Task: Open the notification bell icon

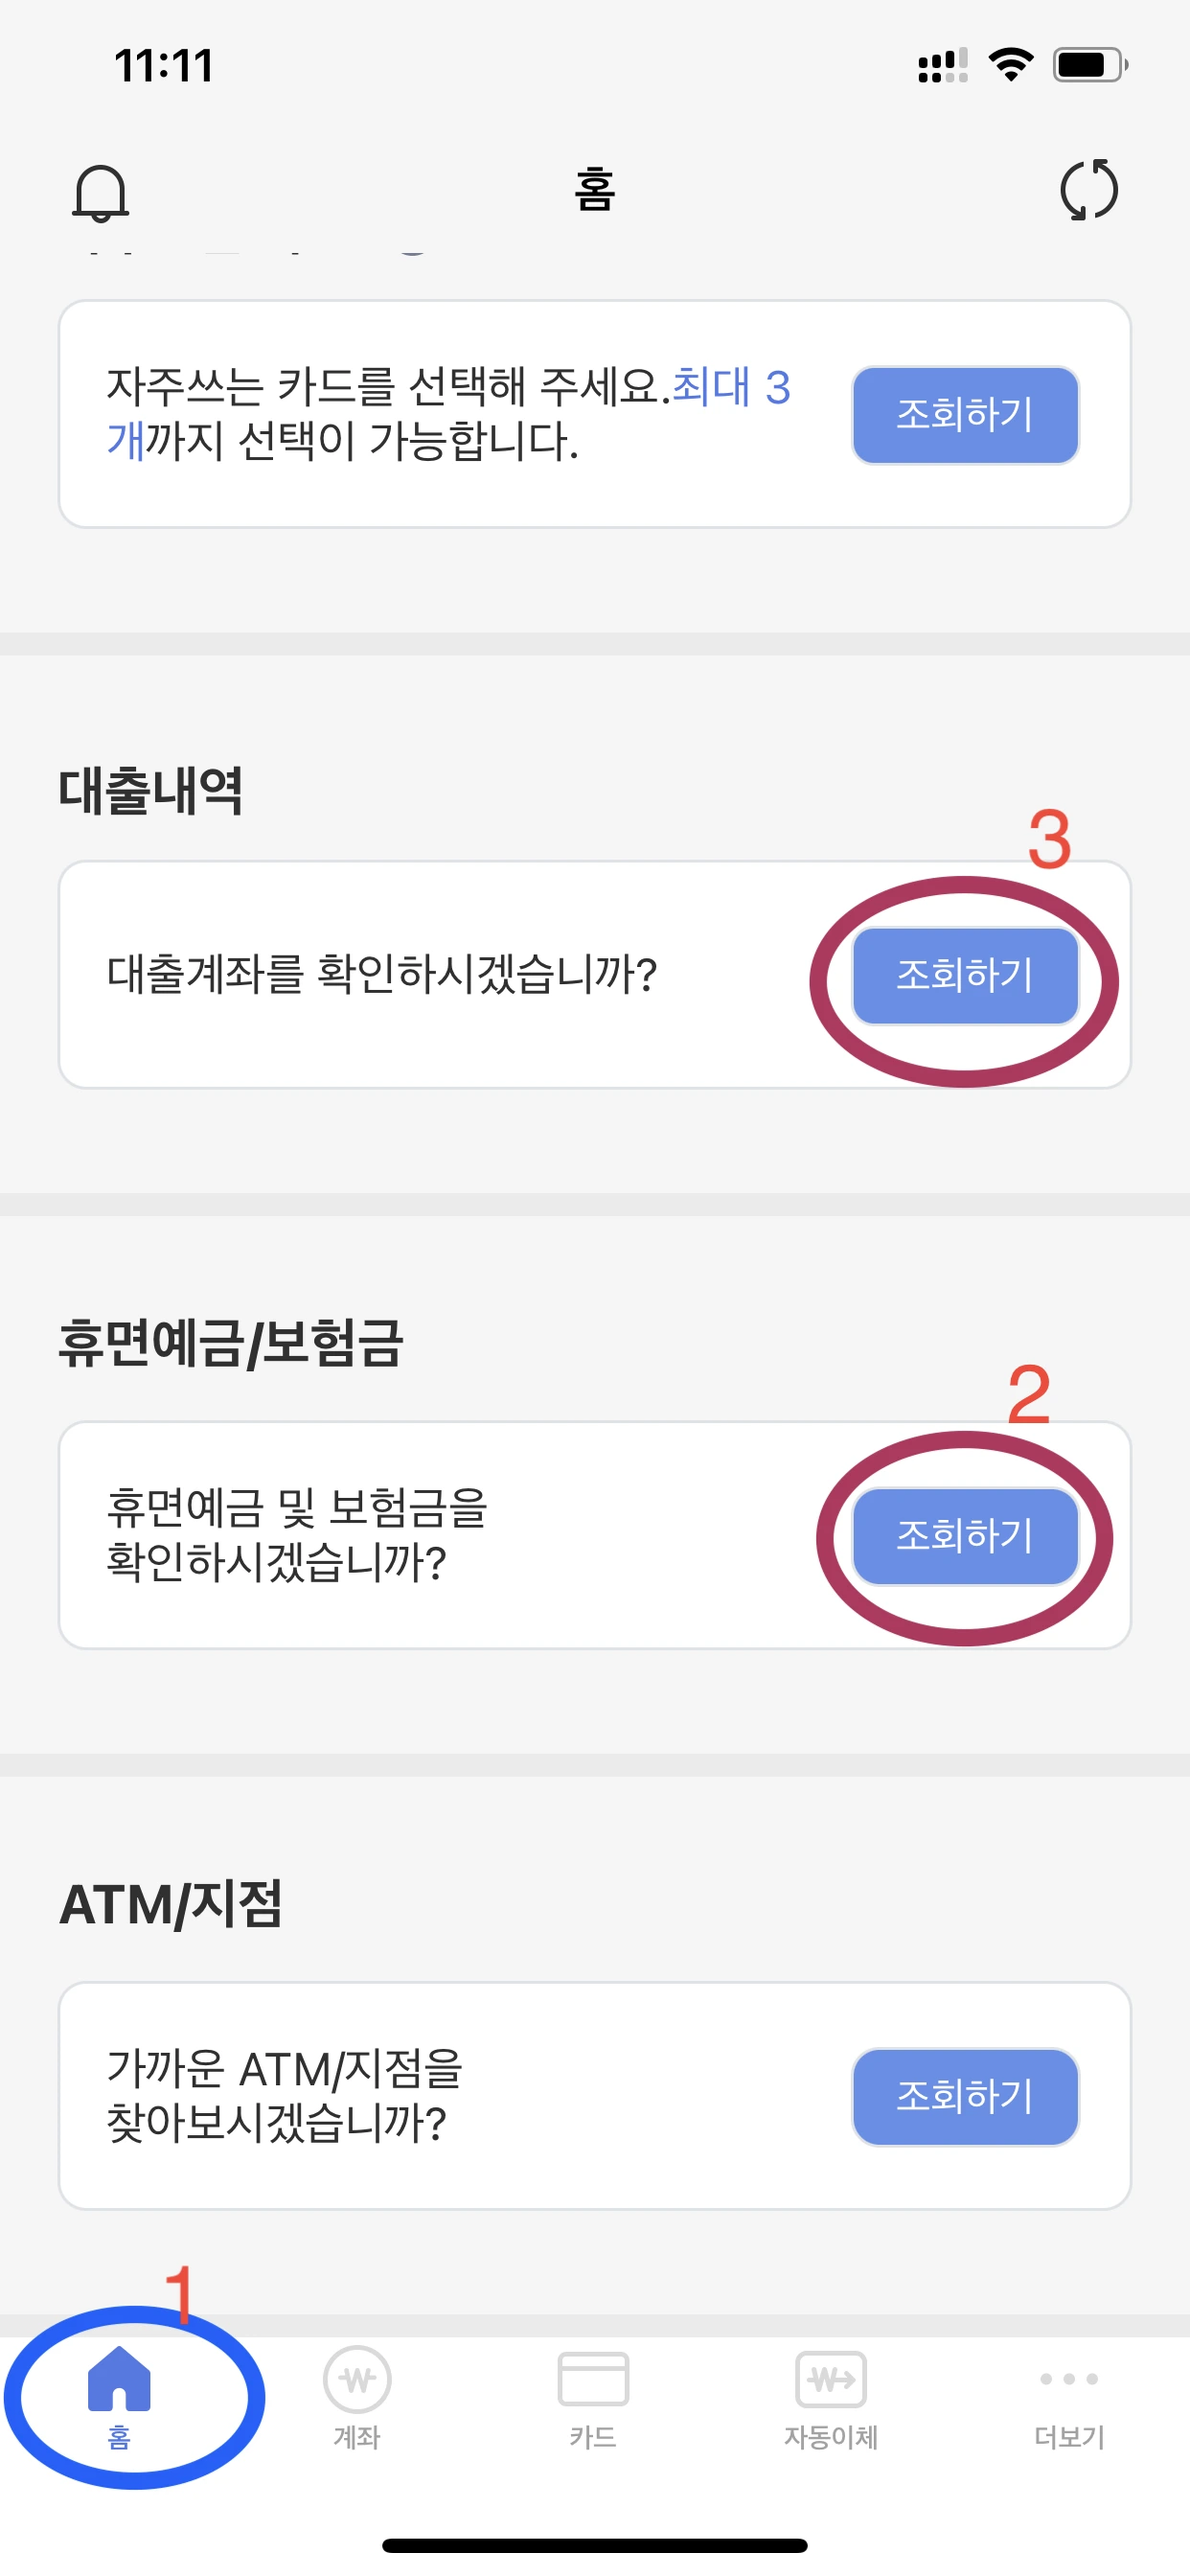Action: [100, 192]
